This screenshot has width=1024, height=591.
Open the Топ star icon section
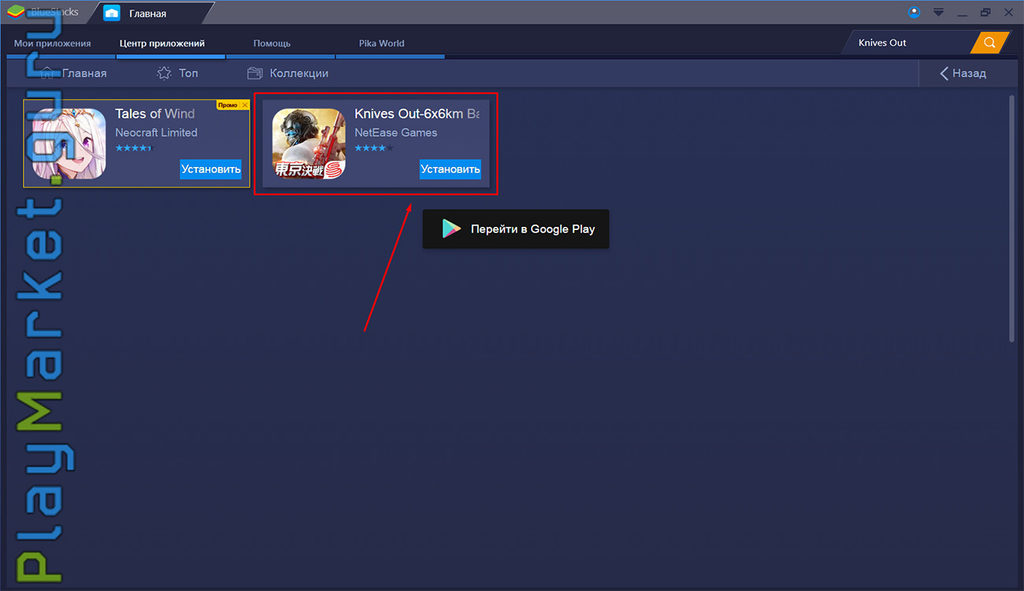tap(164, 73)
